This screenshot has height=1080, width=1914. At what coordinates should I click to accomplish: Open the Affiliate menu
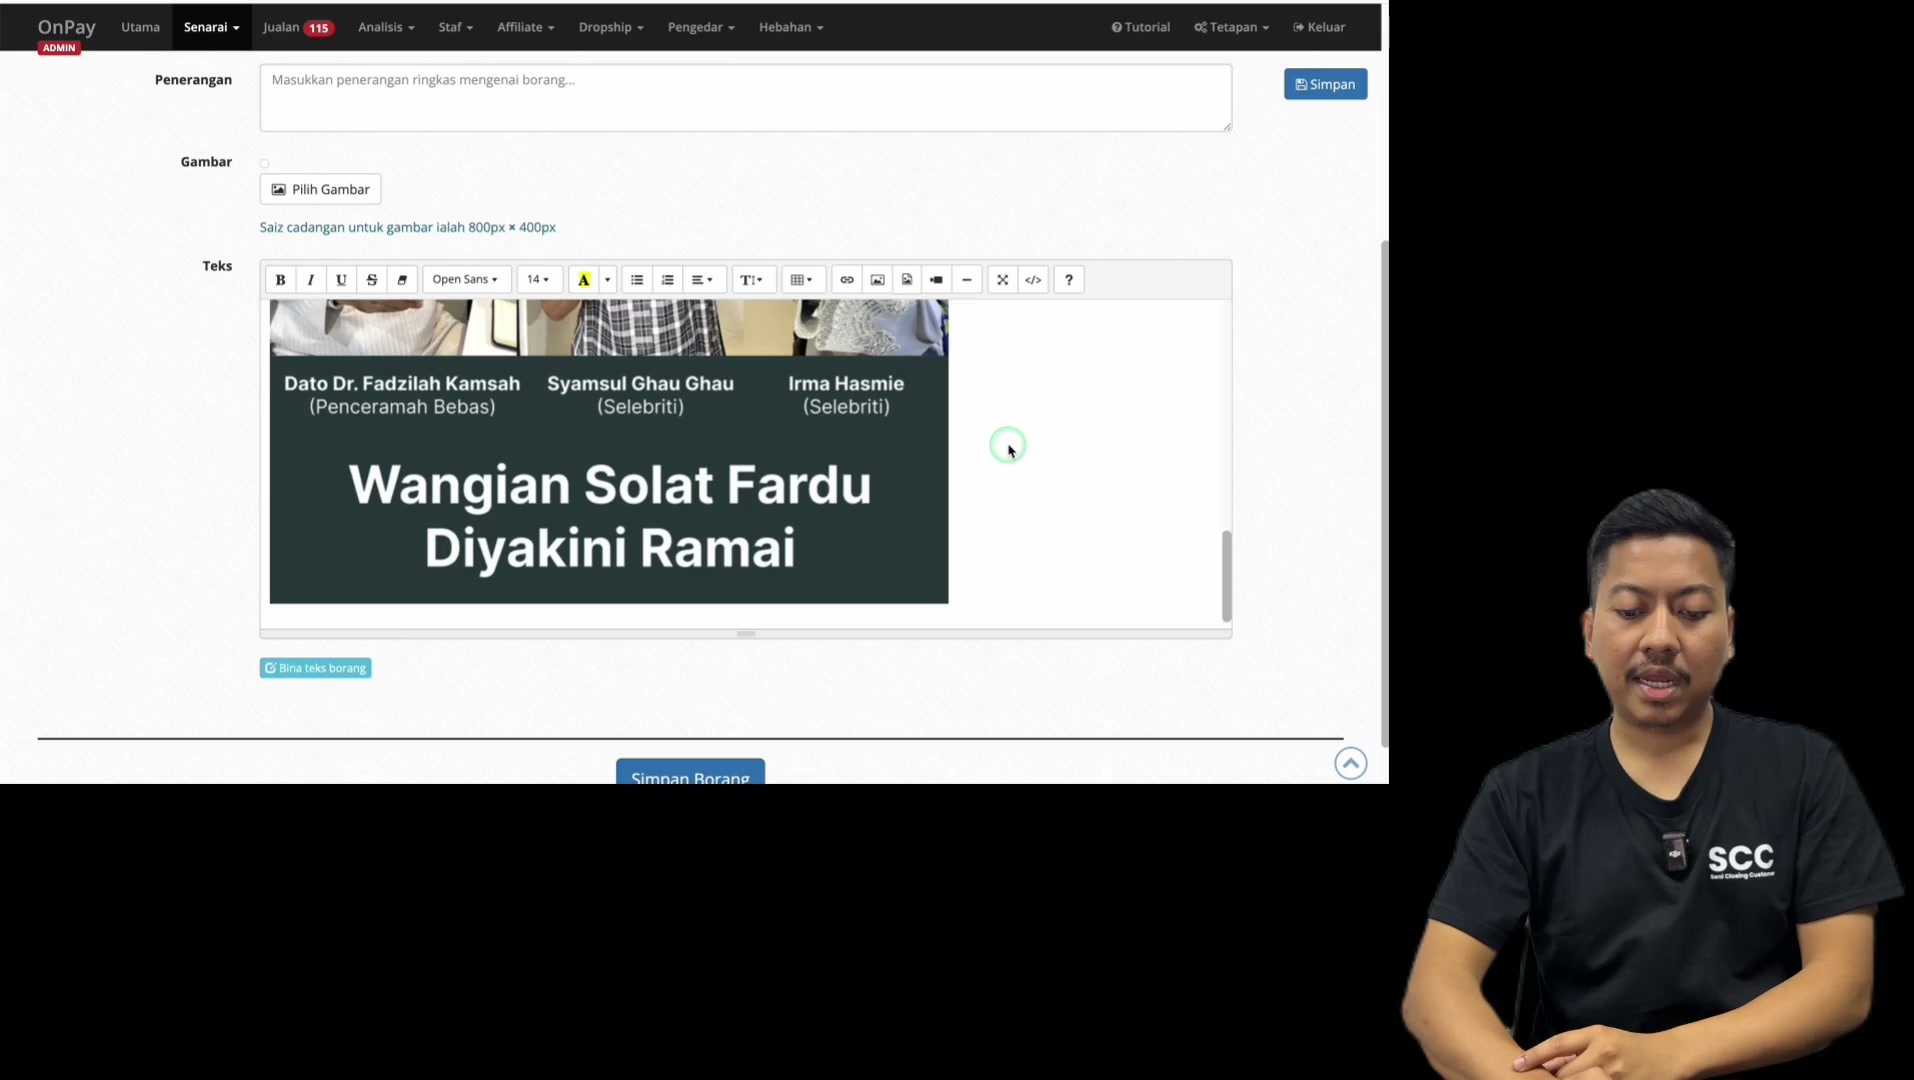coord(525,27)
